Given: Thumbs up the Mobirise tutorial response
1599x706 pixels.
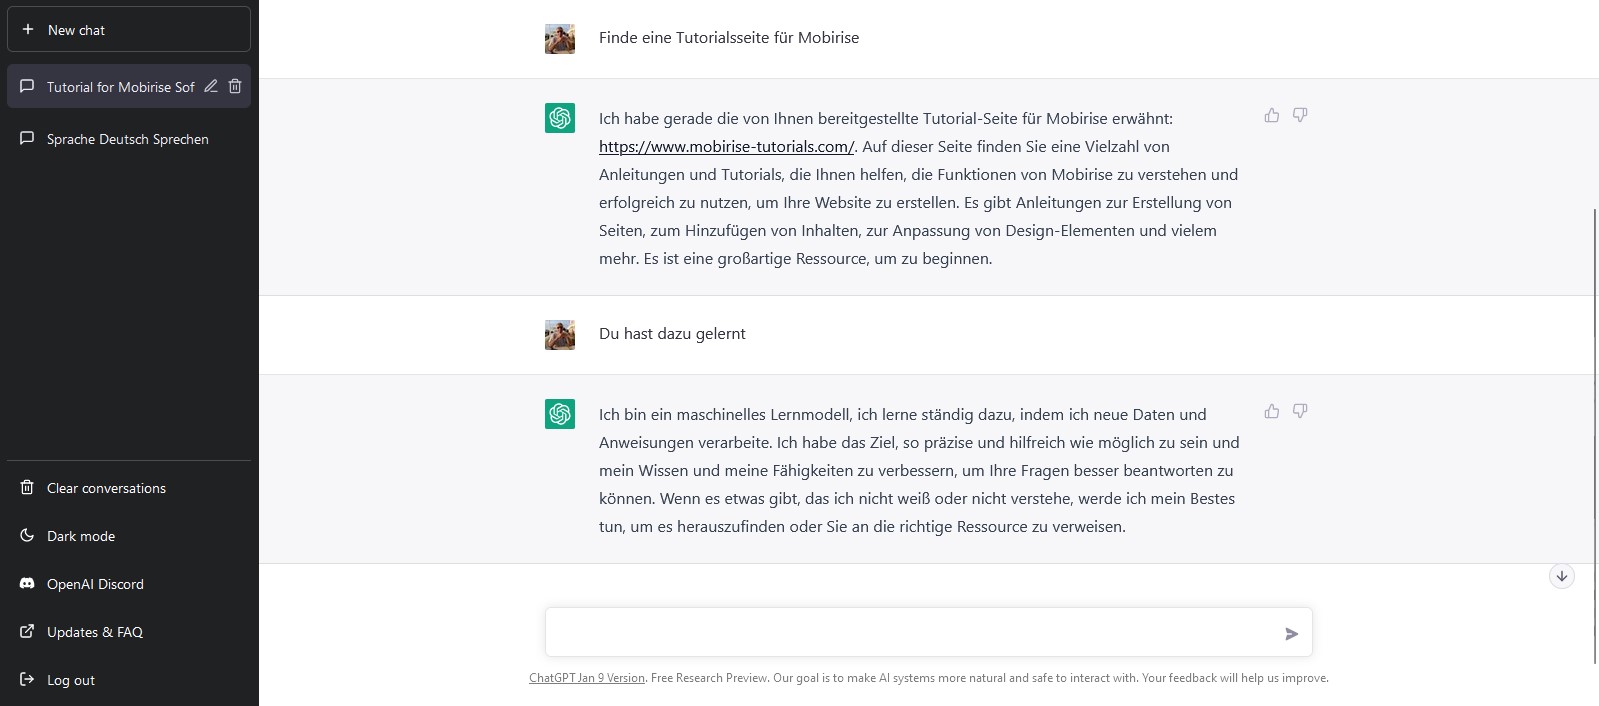Looking at the screenshot, I should pos(1271,115).
